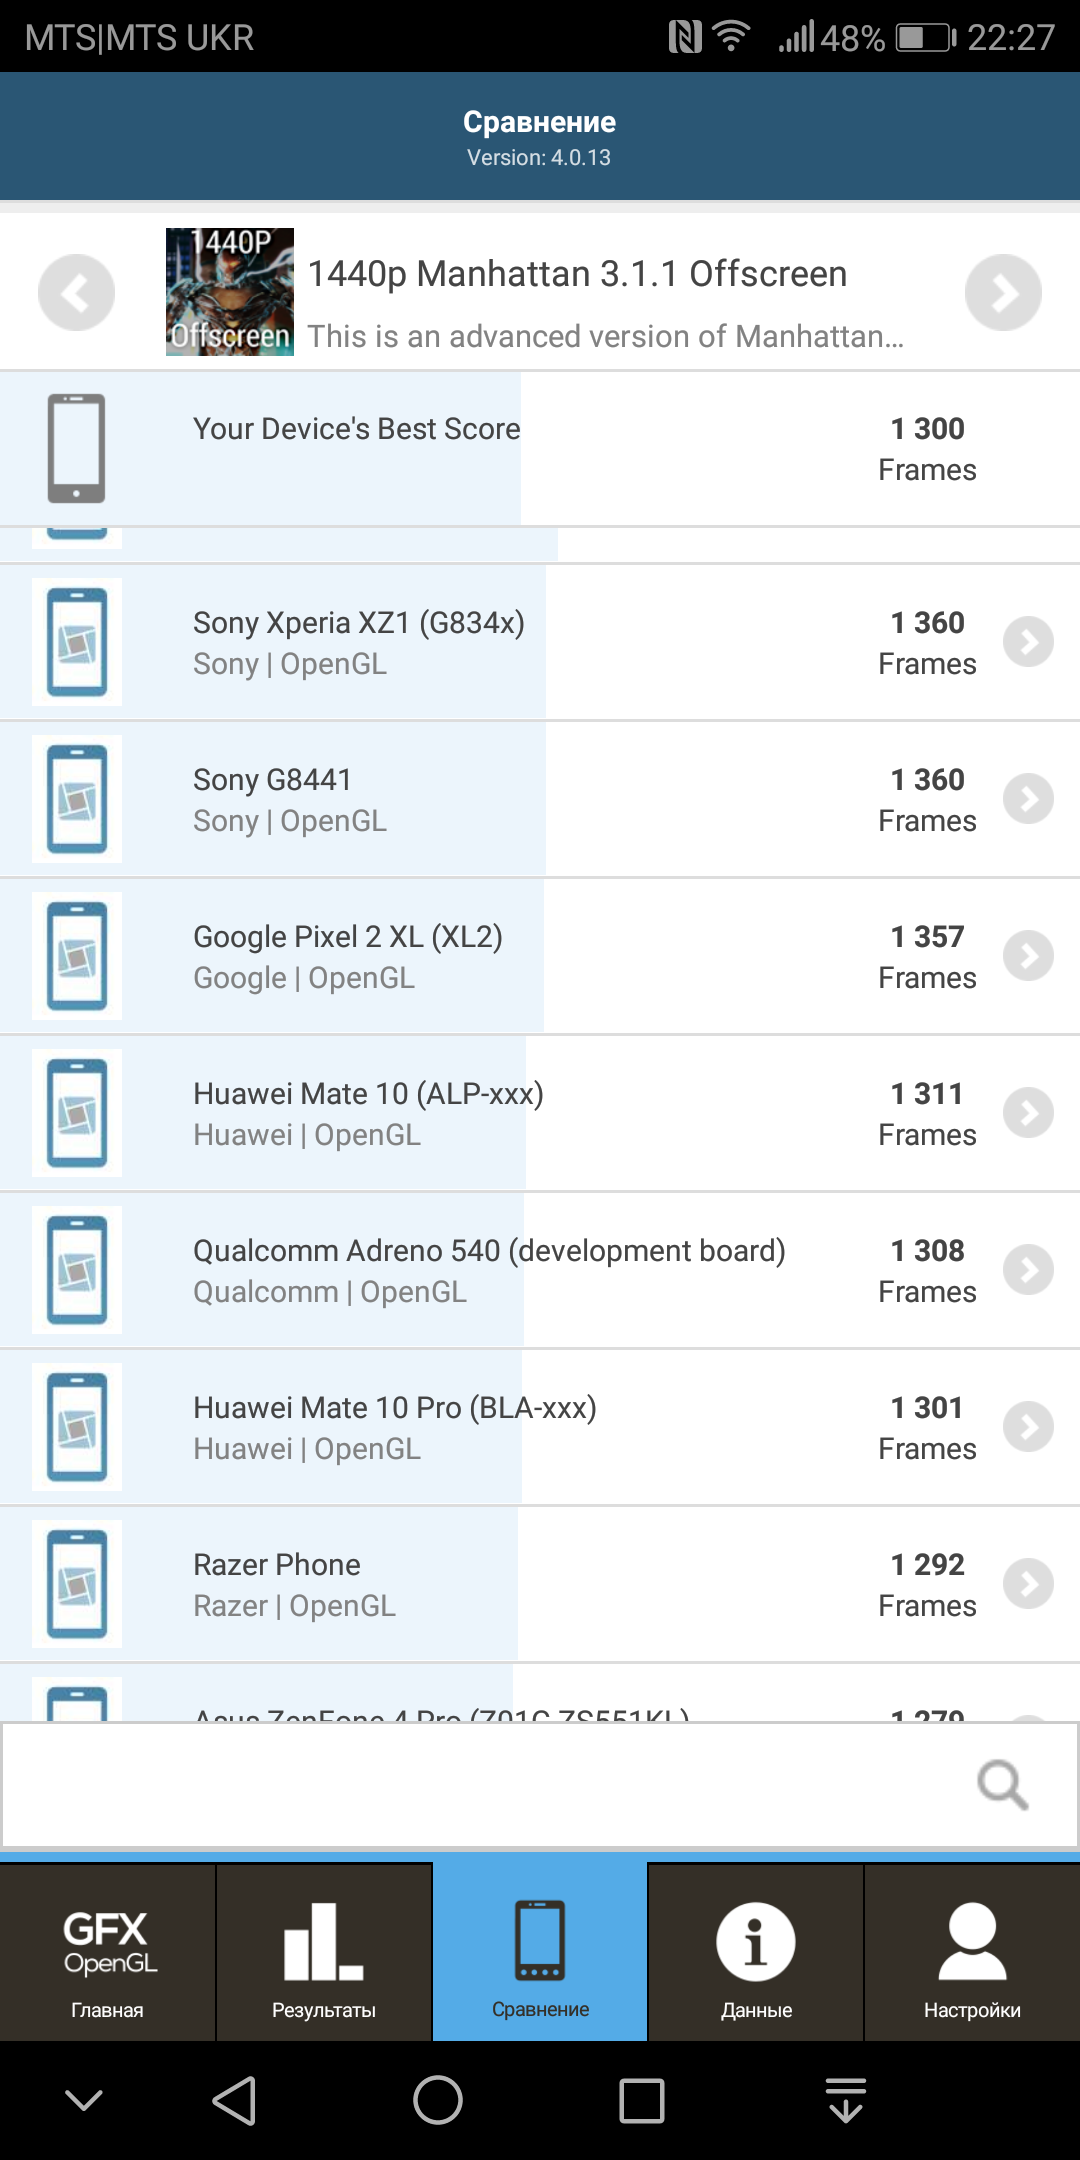The width and height of the screenshot is (1080, 2160).
Task: Open the Настройки profile tab
Action: 972,1952
